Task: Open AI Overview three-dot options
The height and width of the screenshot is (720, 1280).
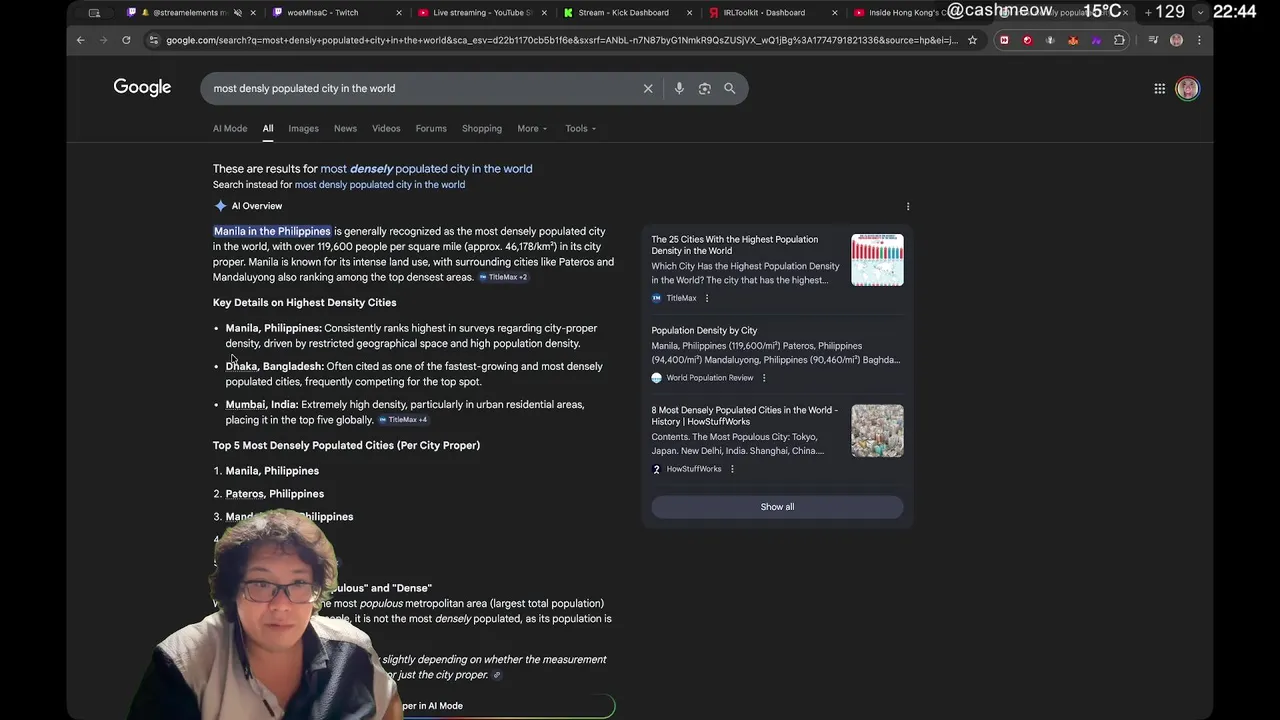Action: tap(908, 206)
